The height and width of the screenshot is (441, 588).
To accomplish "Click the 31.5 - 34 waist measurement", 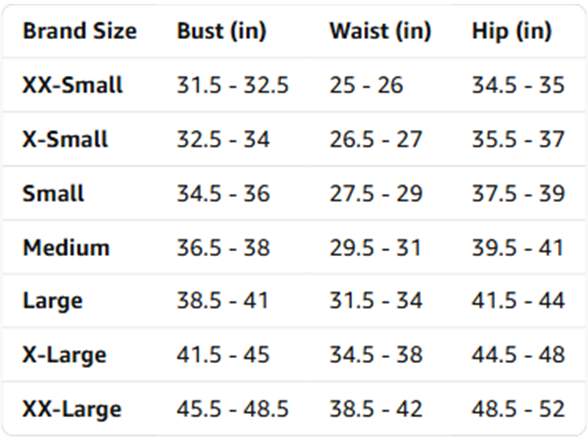I will pos(376,301).
